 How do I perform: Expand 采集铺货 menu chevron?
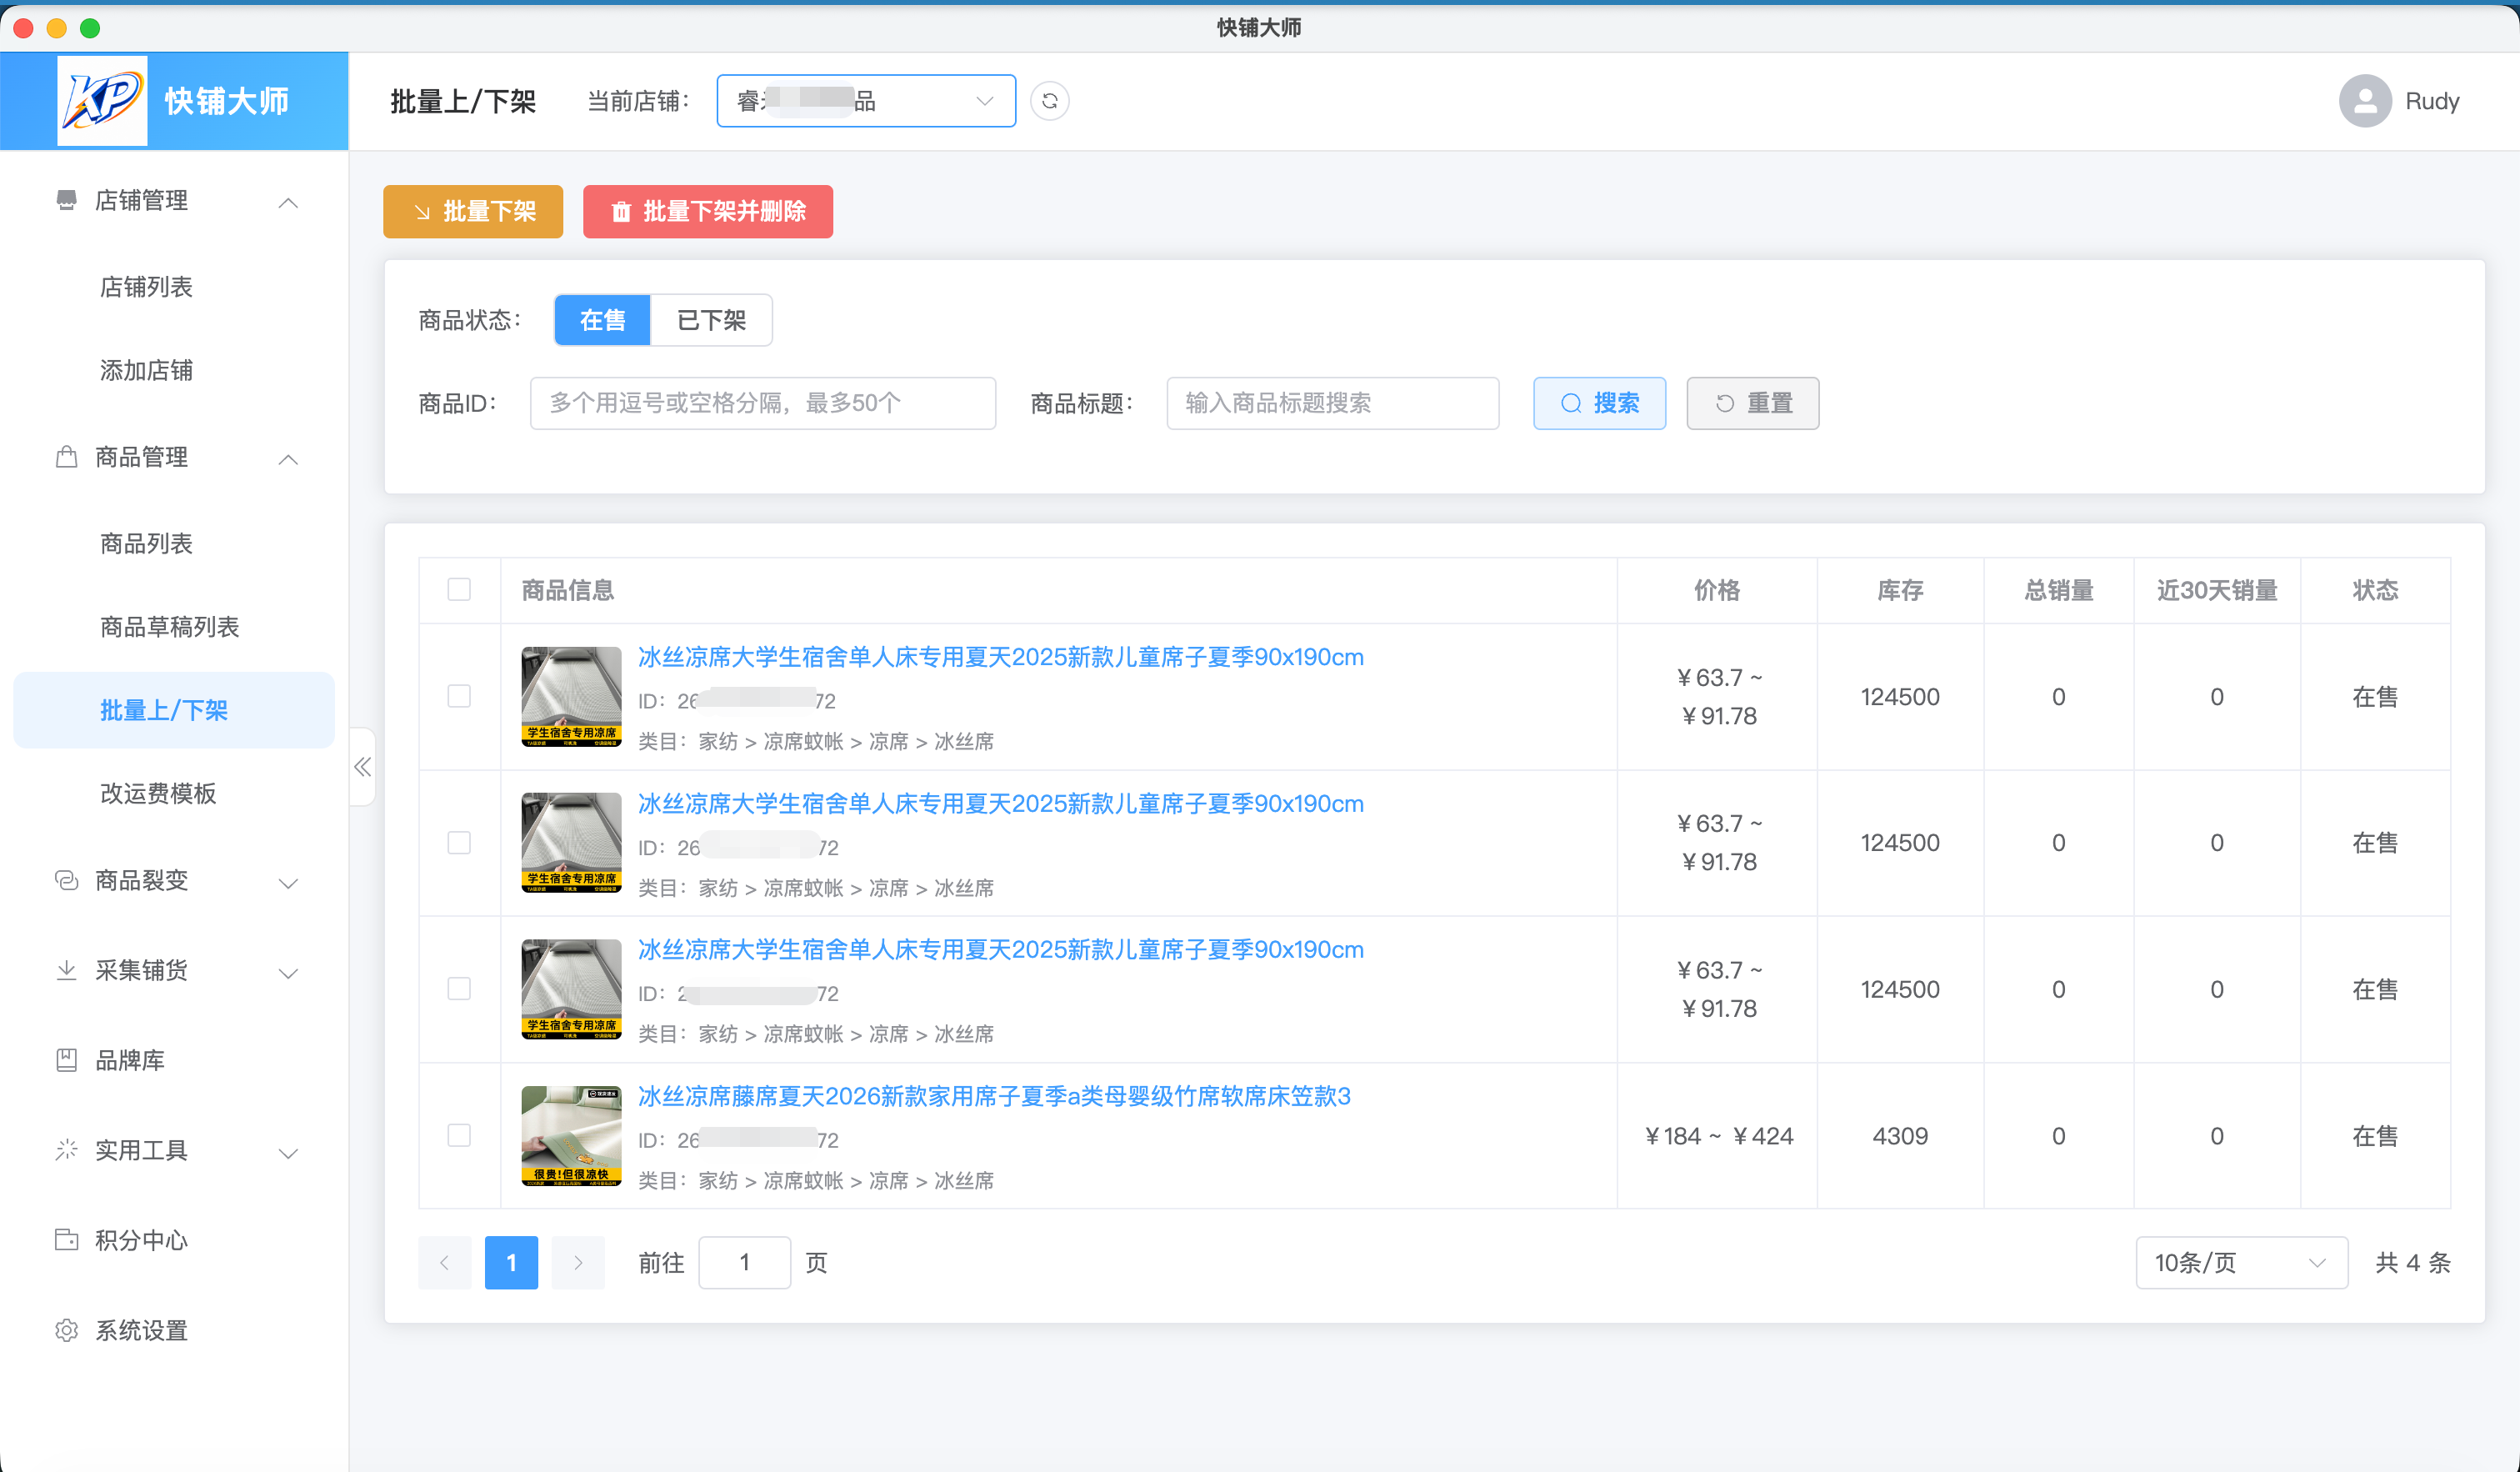(x=288, y=973)
